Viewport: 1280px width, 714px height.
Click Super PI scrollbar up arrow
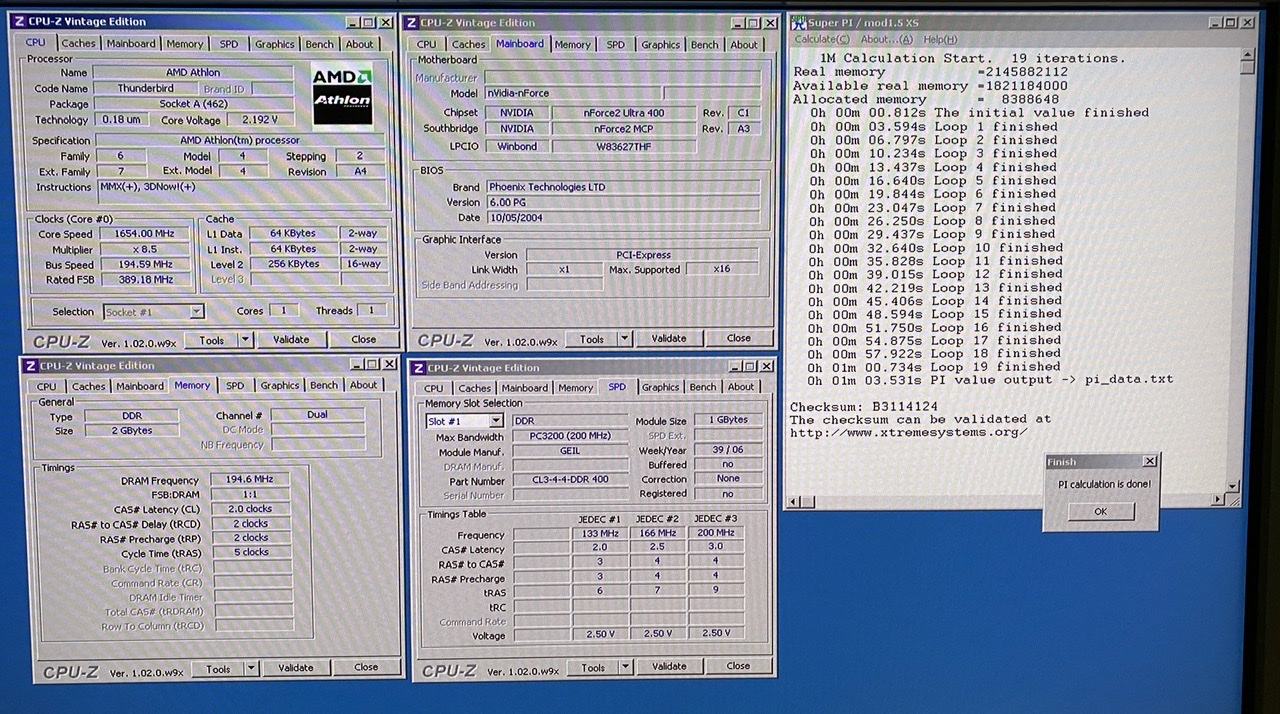tap(1247, 54)
